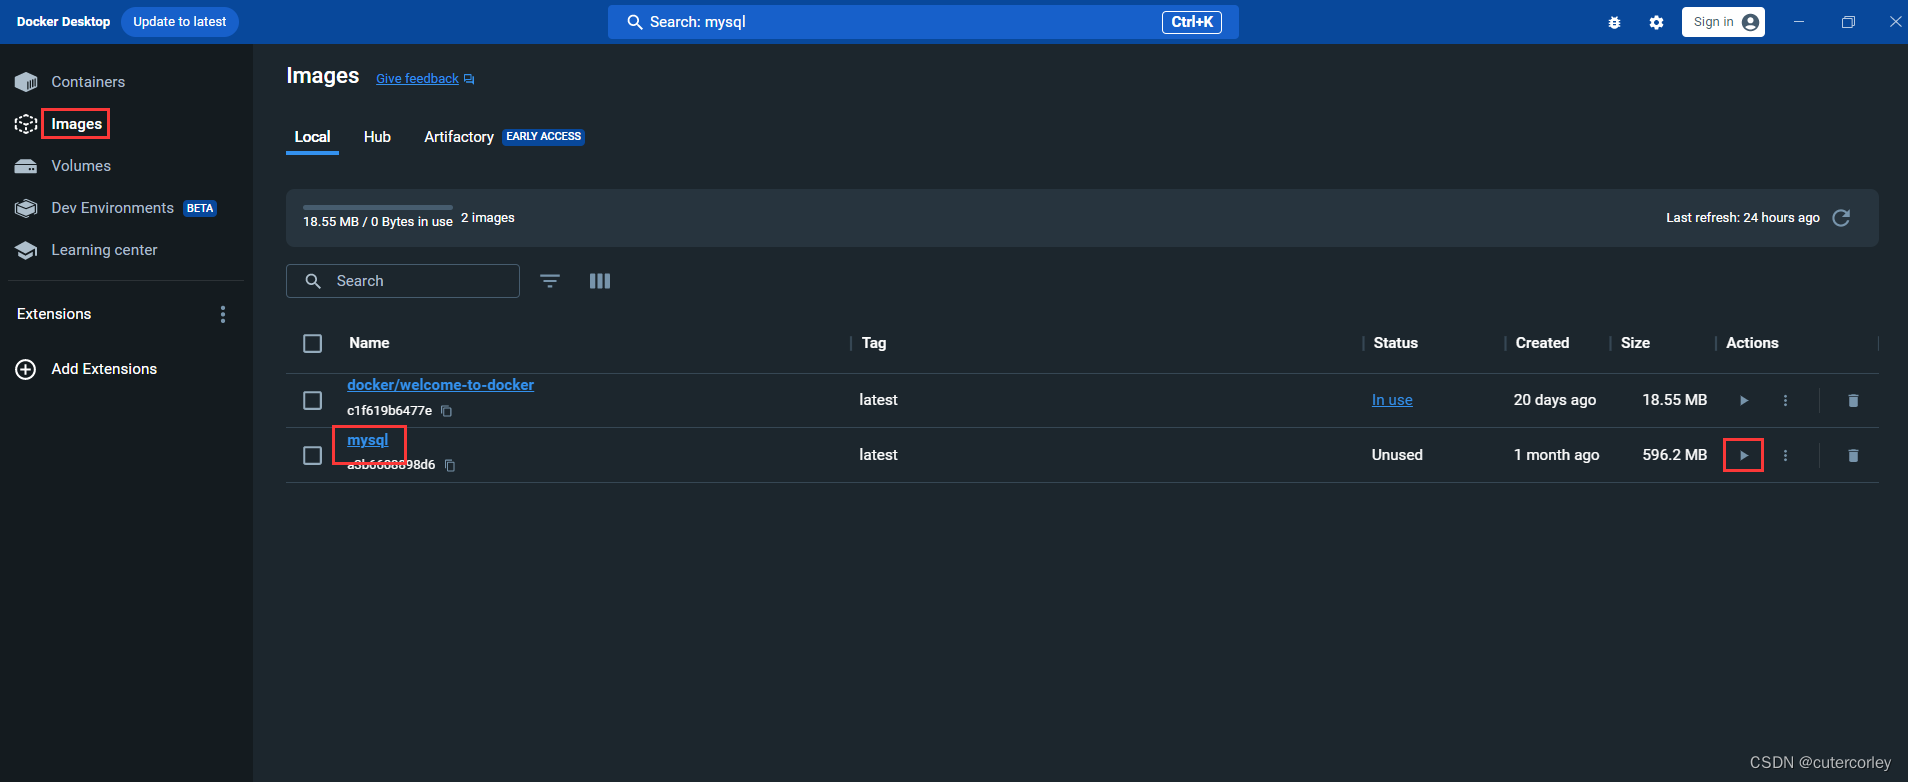Run the docker/welcome-to-docker image
Image resolution: width=1908 pixels, height=782 pixels.
[1744, 400]
